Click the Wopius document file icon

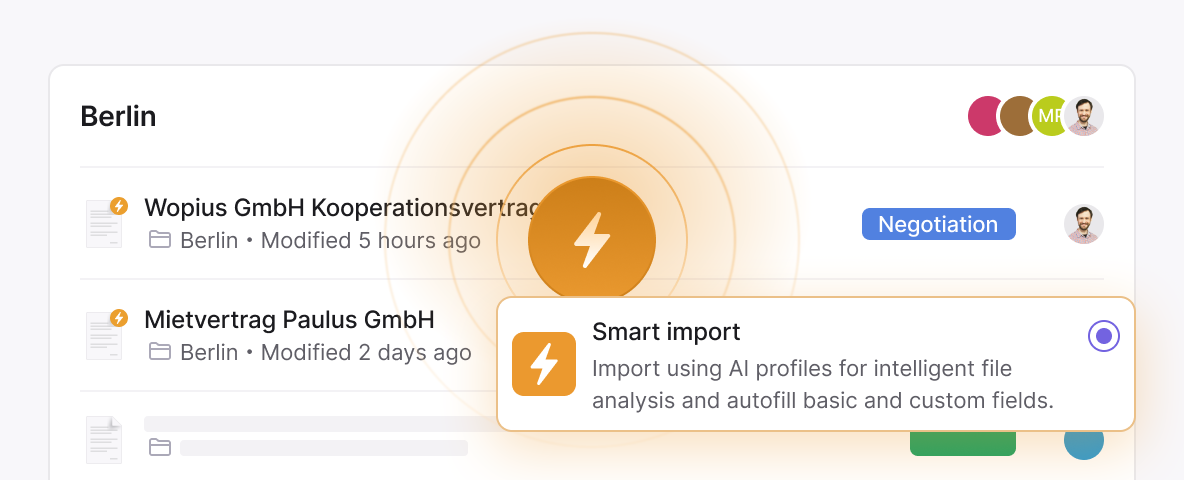pyautogui.click(x=105, y=223)
